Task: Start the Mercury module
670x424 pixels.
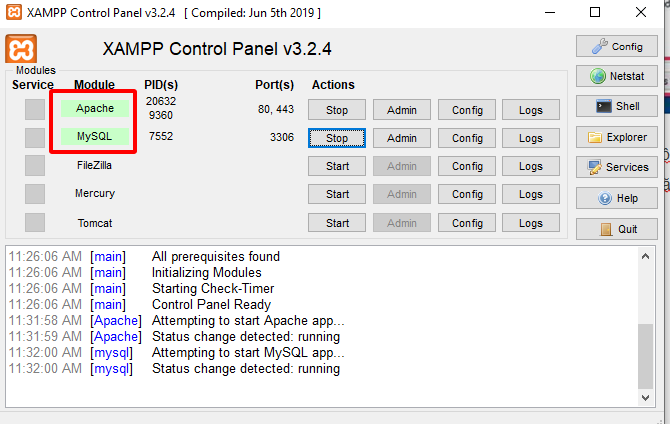Action: point(337,194)
